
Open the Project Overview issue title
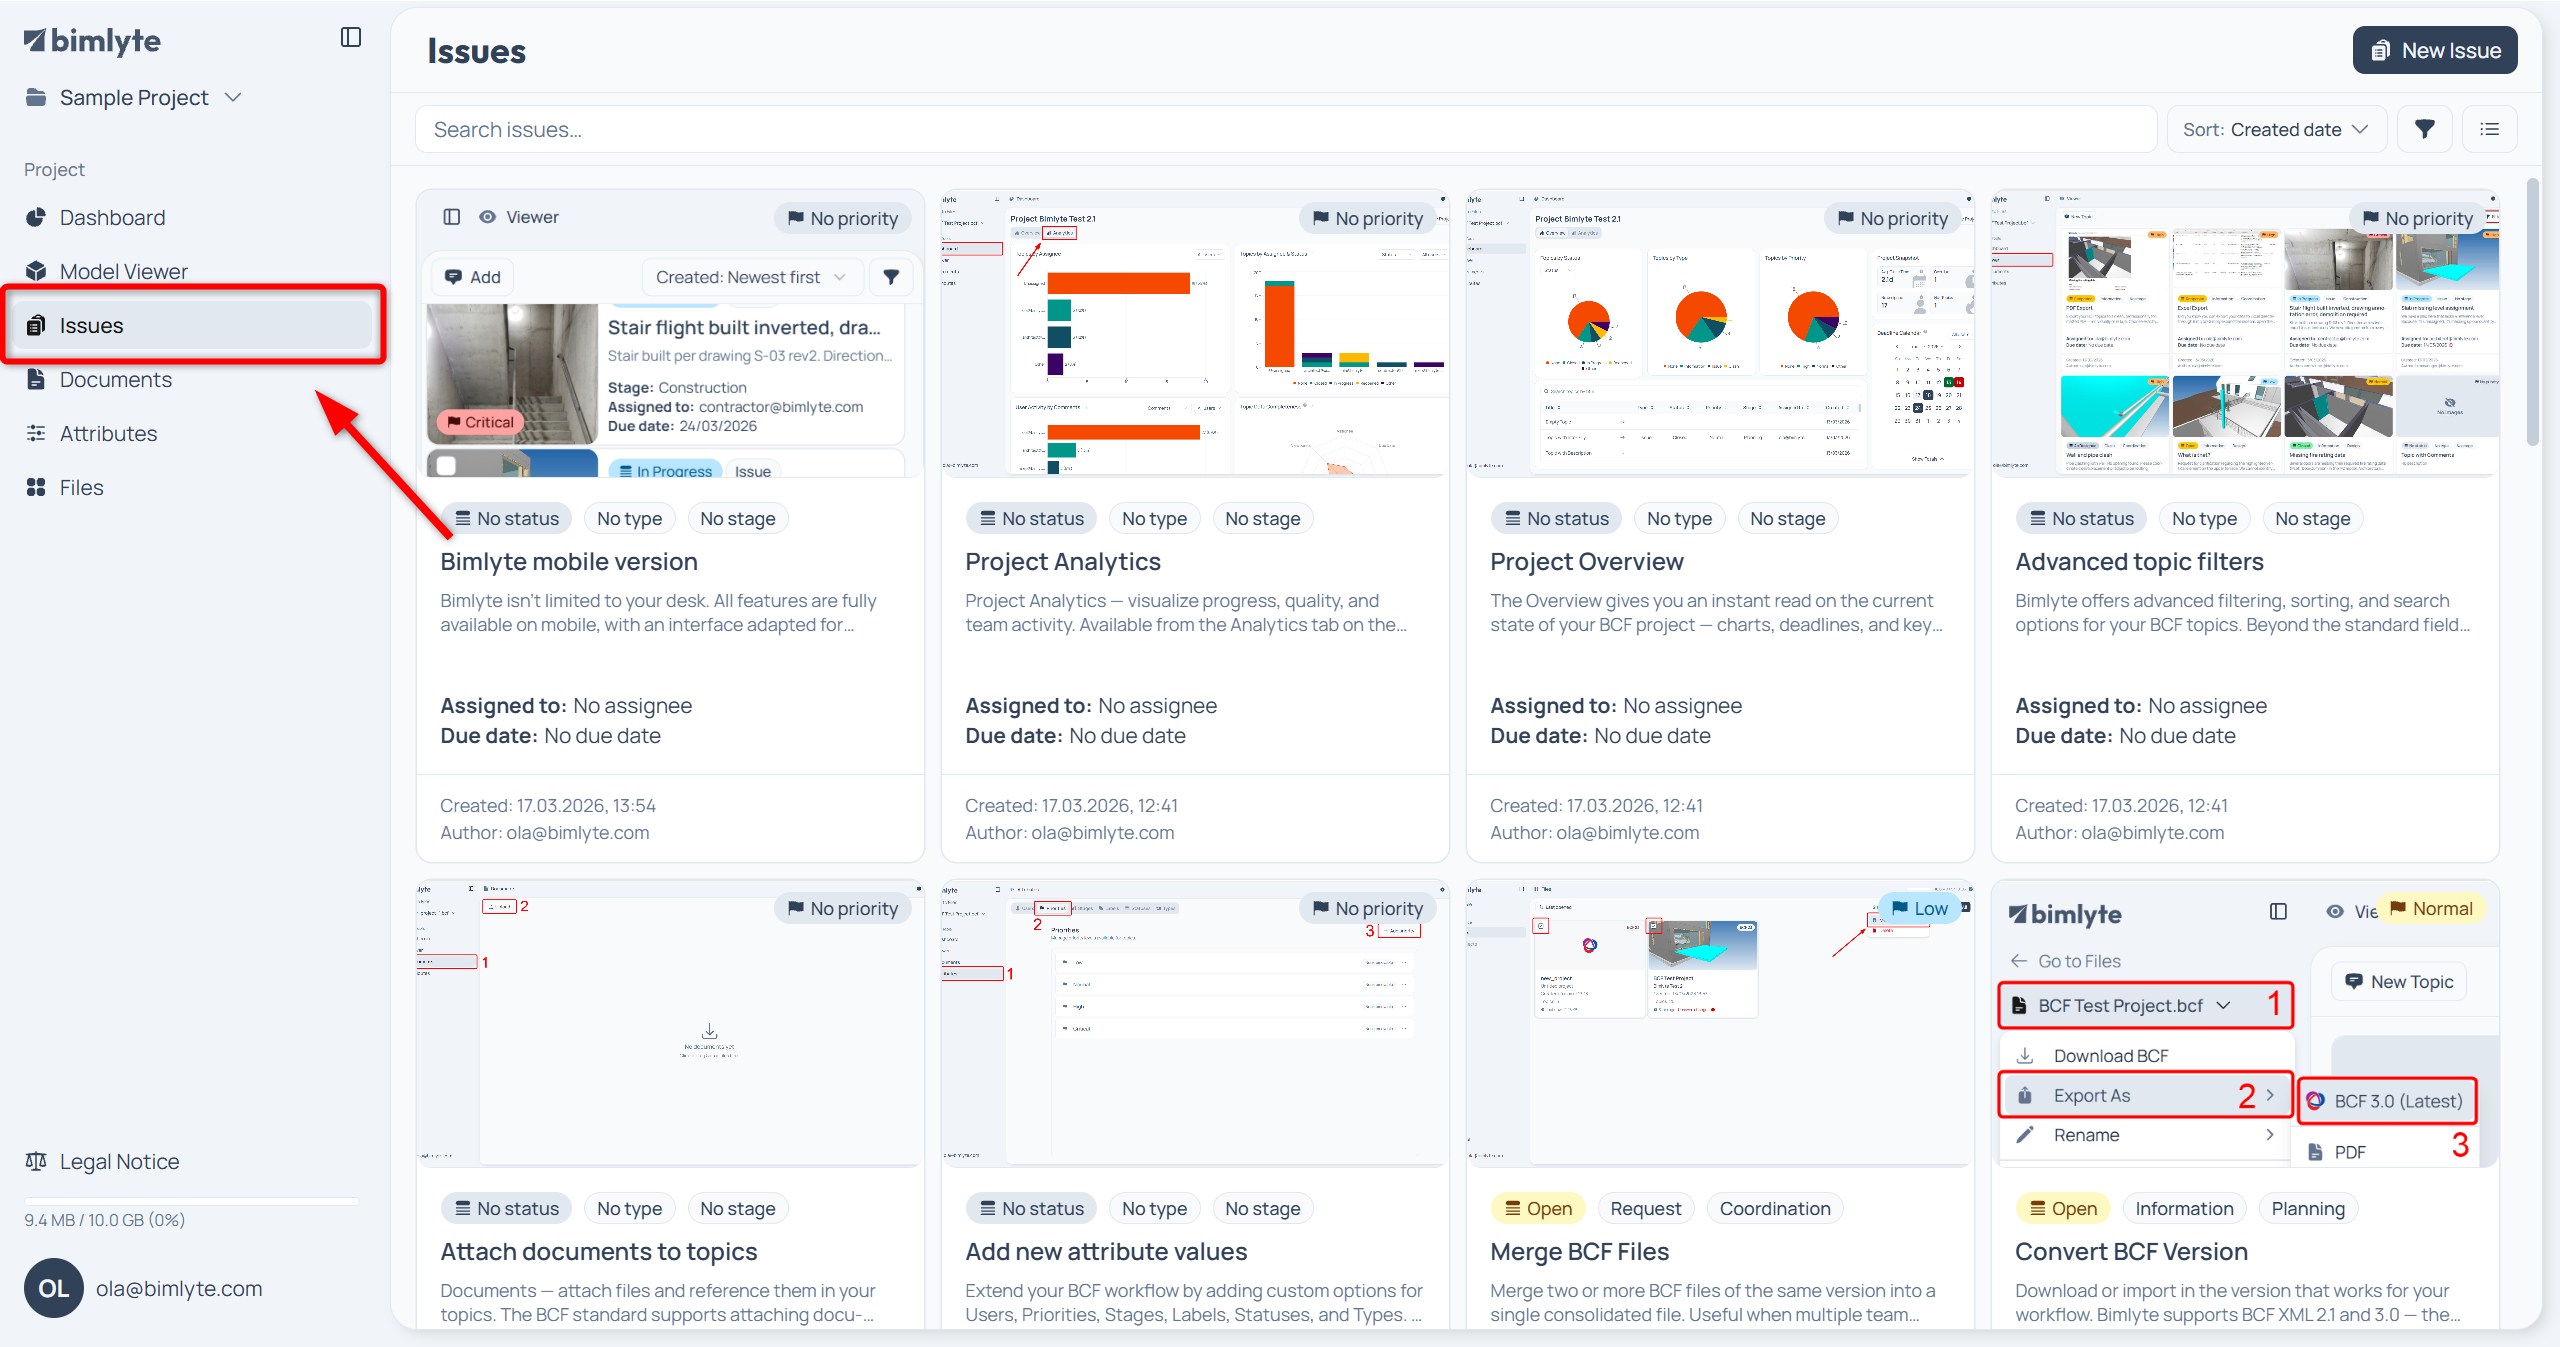tap(1587, 562)
